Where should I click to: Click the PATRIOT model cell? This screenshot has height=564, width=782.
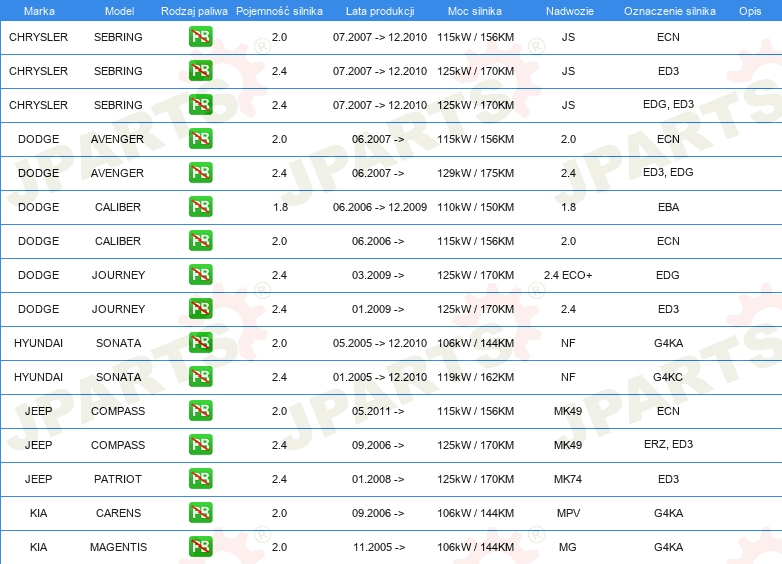point(118,479)
